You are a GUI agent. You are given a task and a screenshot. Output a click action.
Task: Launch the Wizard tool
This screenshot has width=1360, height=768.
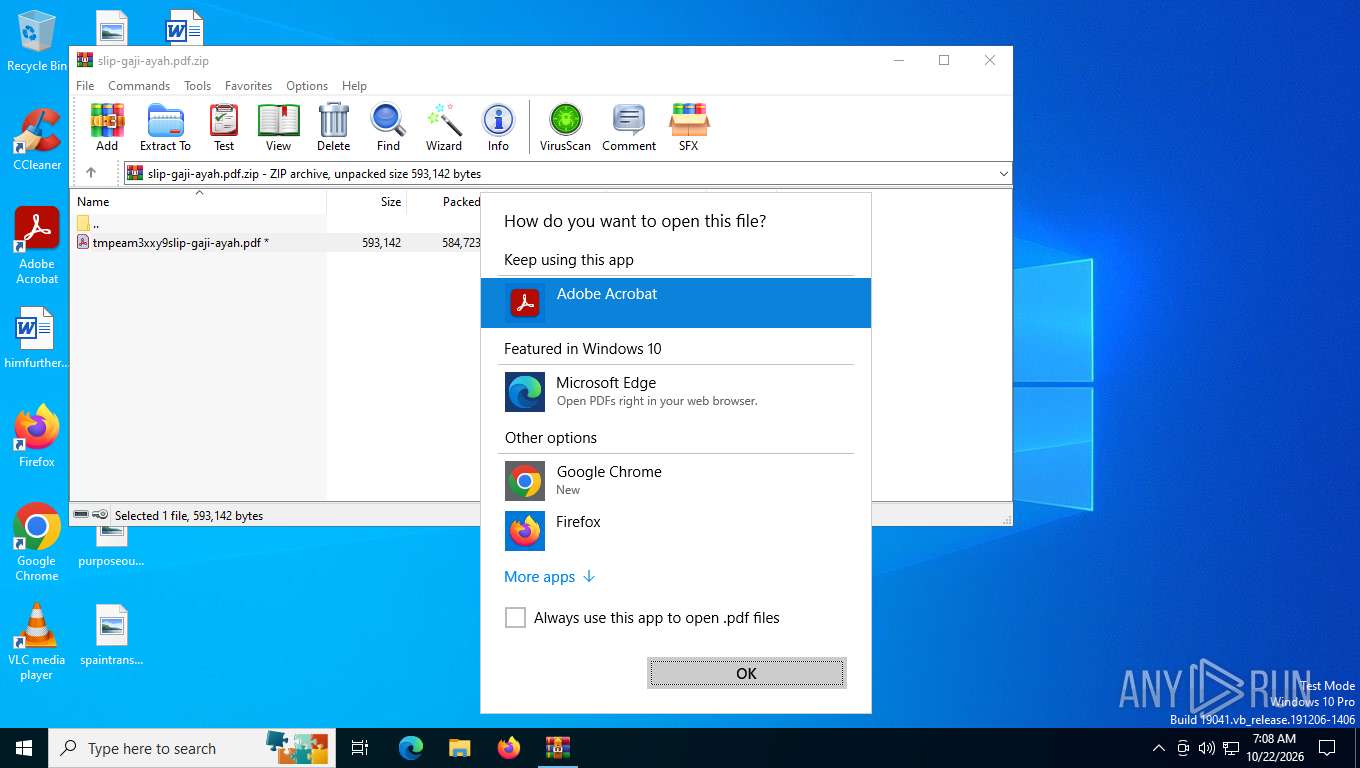[444, 127]
